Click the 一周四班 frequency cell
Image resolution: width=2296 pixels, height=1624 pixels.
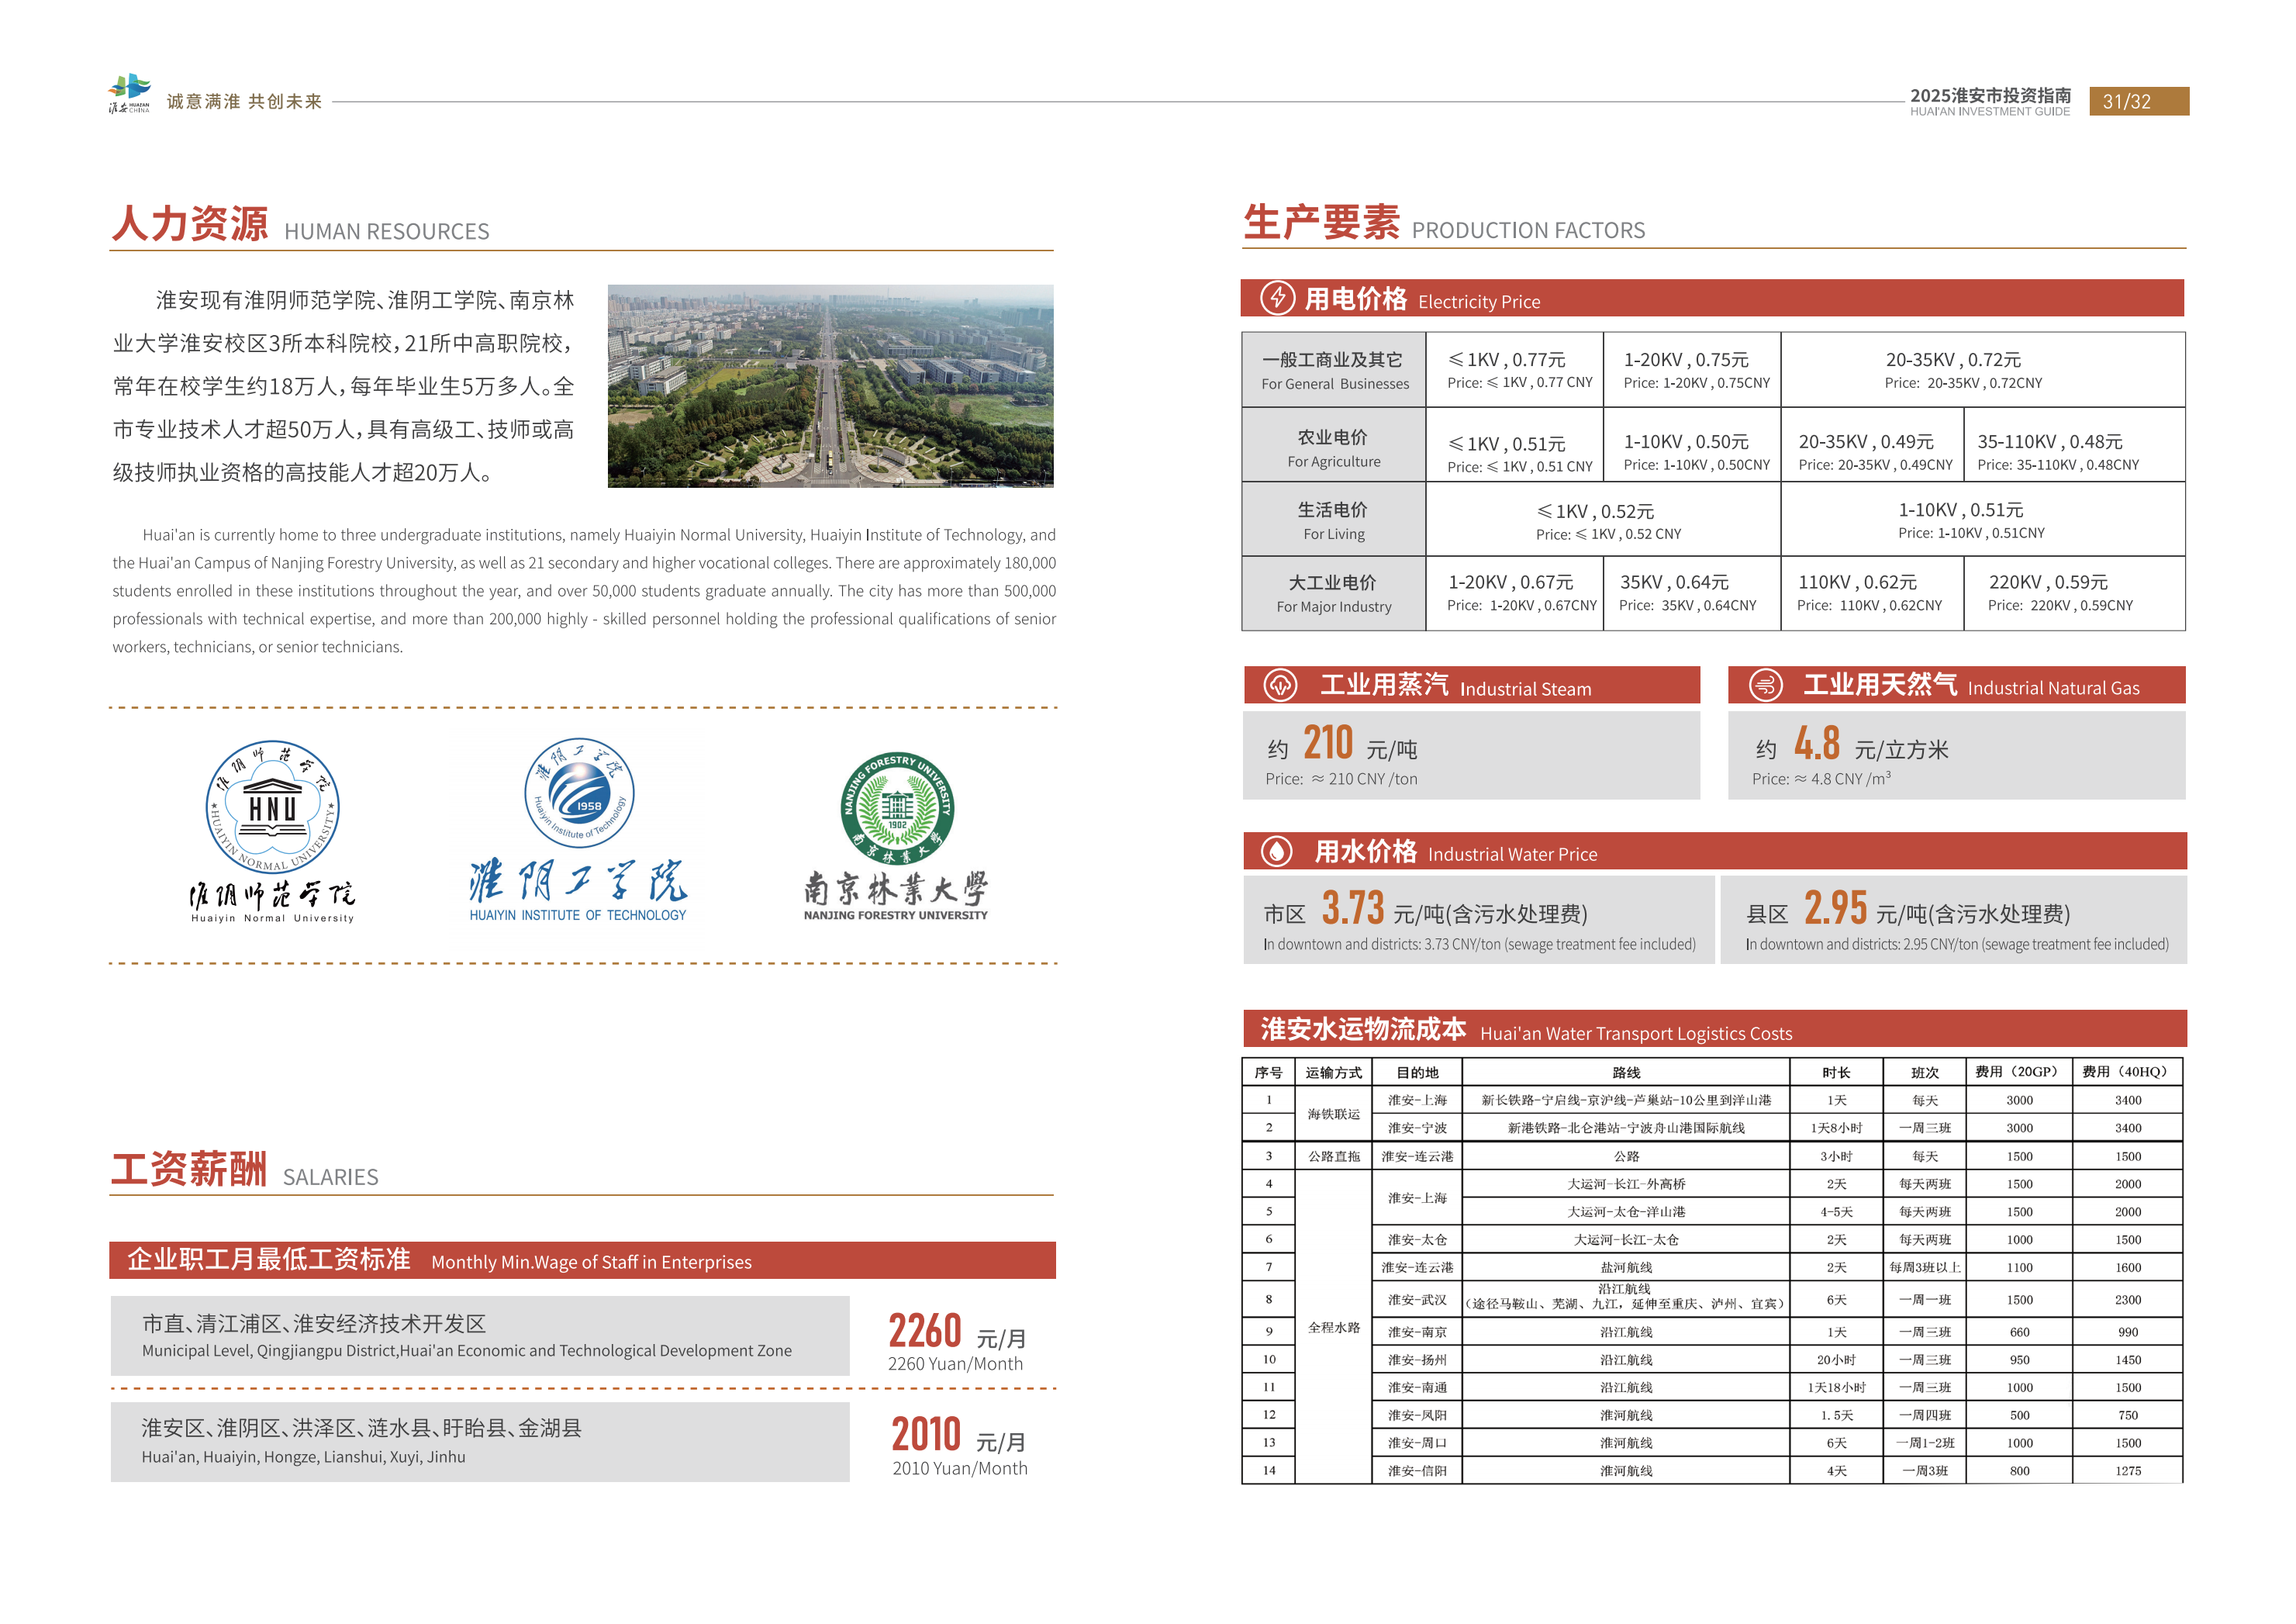pyautogui.click(x=1925, y=1415)
